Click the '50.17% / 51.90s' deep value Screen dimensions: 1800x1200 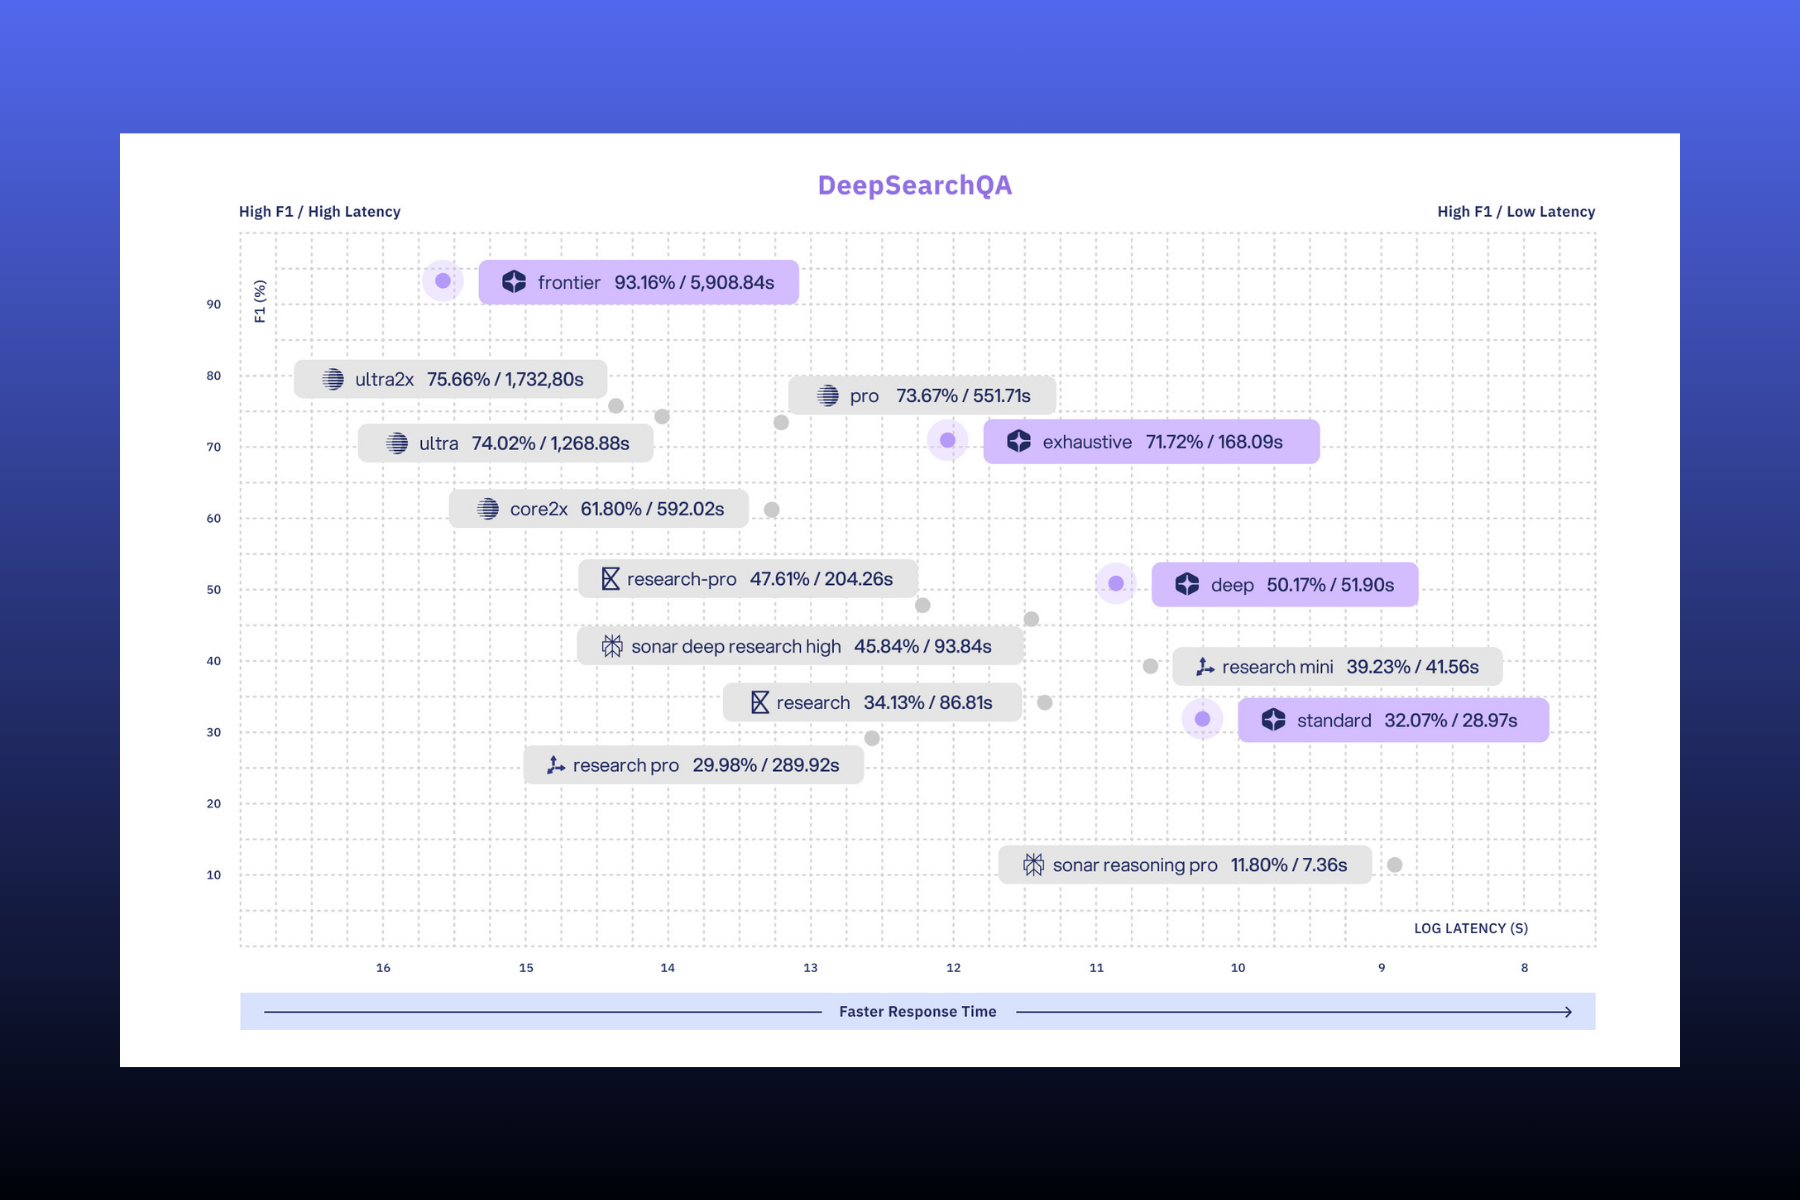tap(1330, 584)
